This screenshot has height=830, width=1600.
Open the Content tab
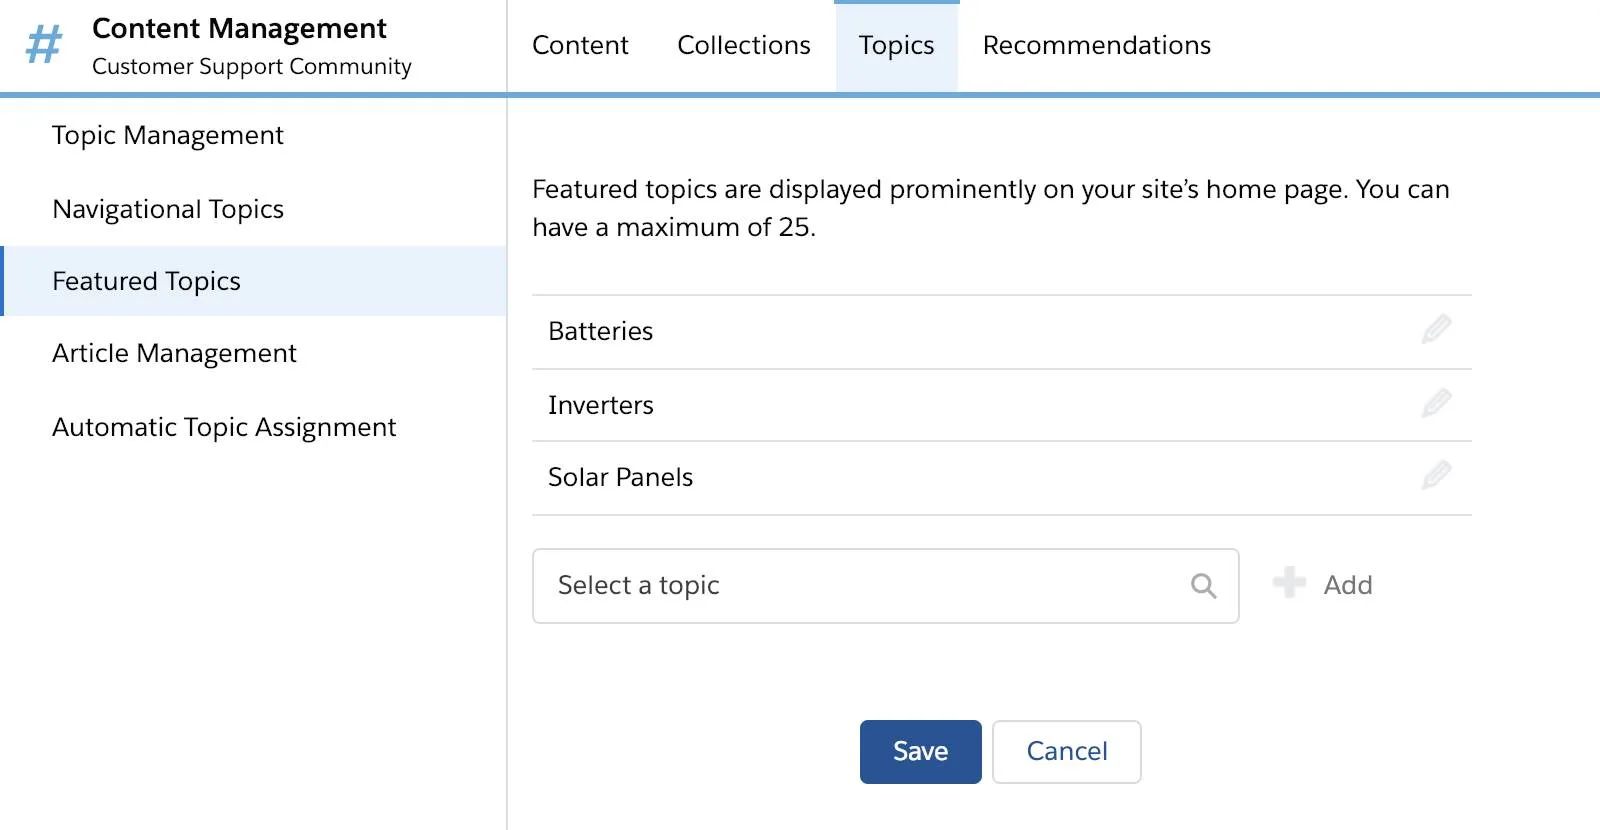coord(580,45)
